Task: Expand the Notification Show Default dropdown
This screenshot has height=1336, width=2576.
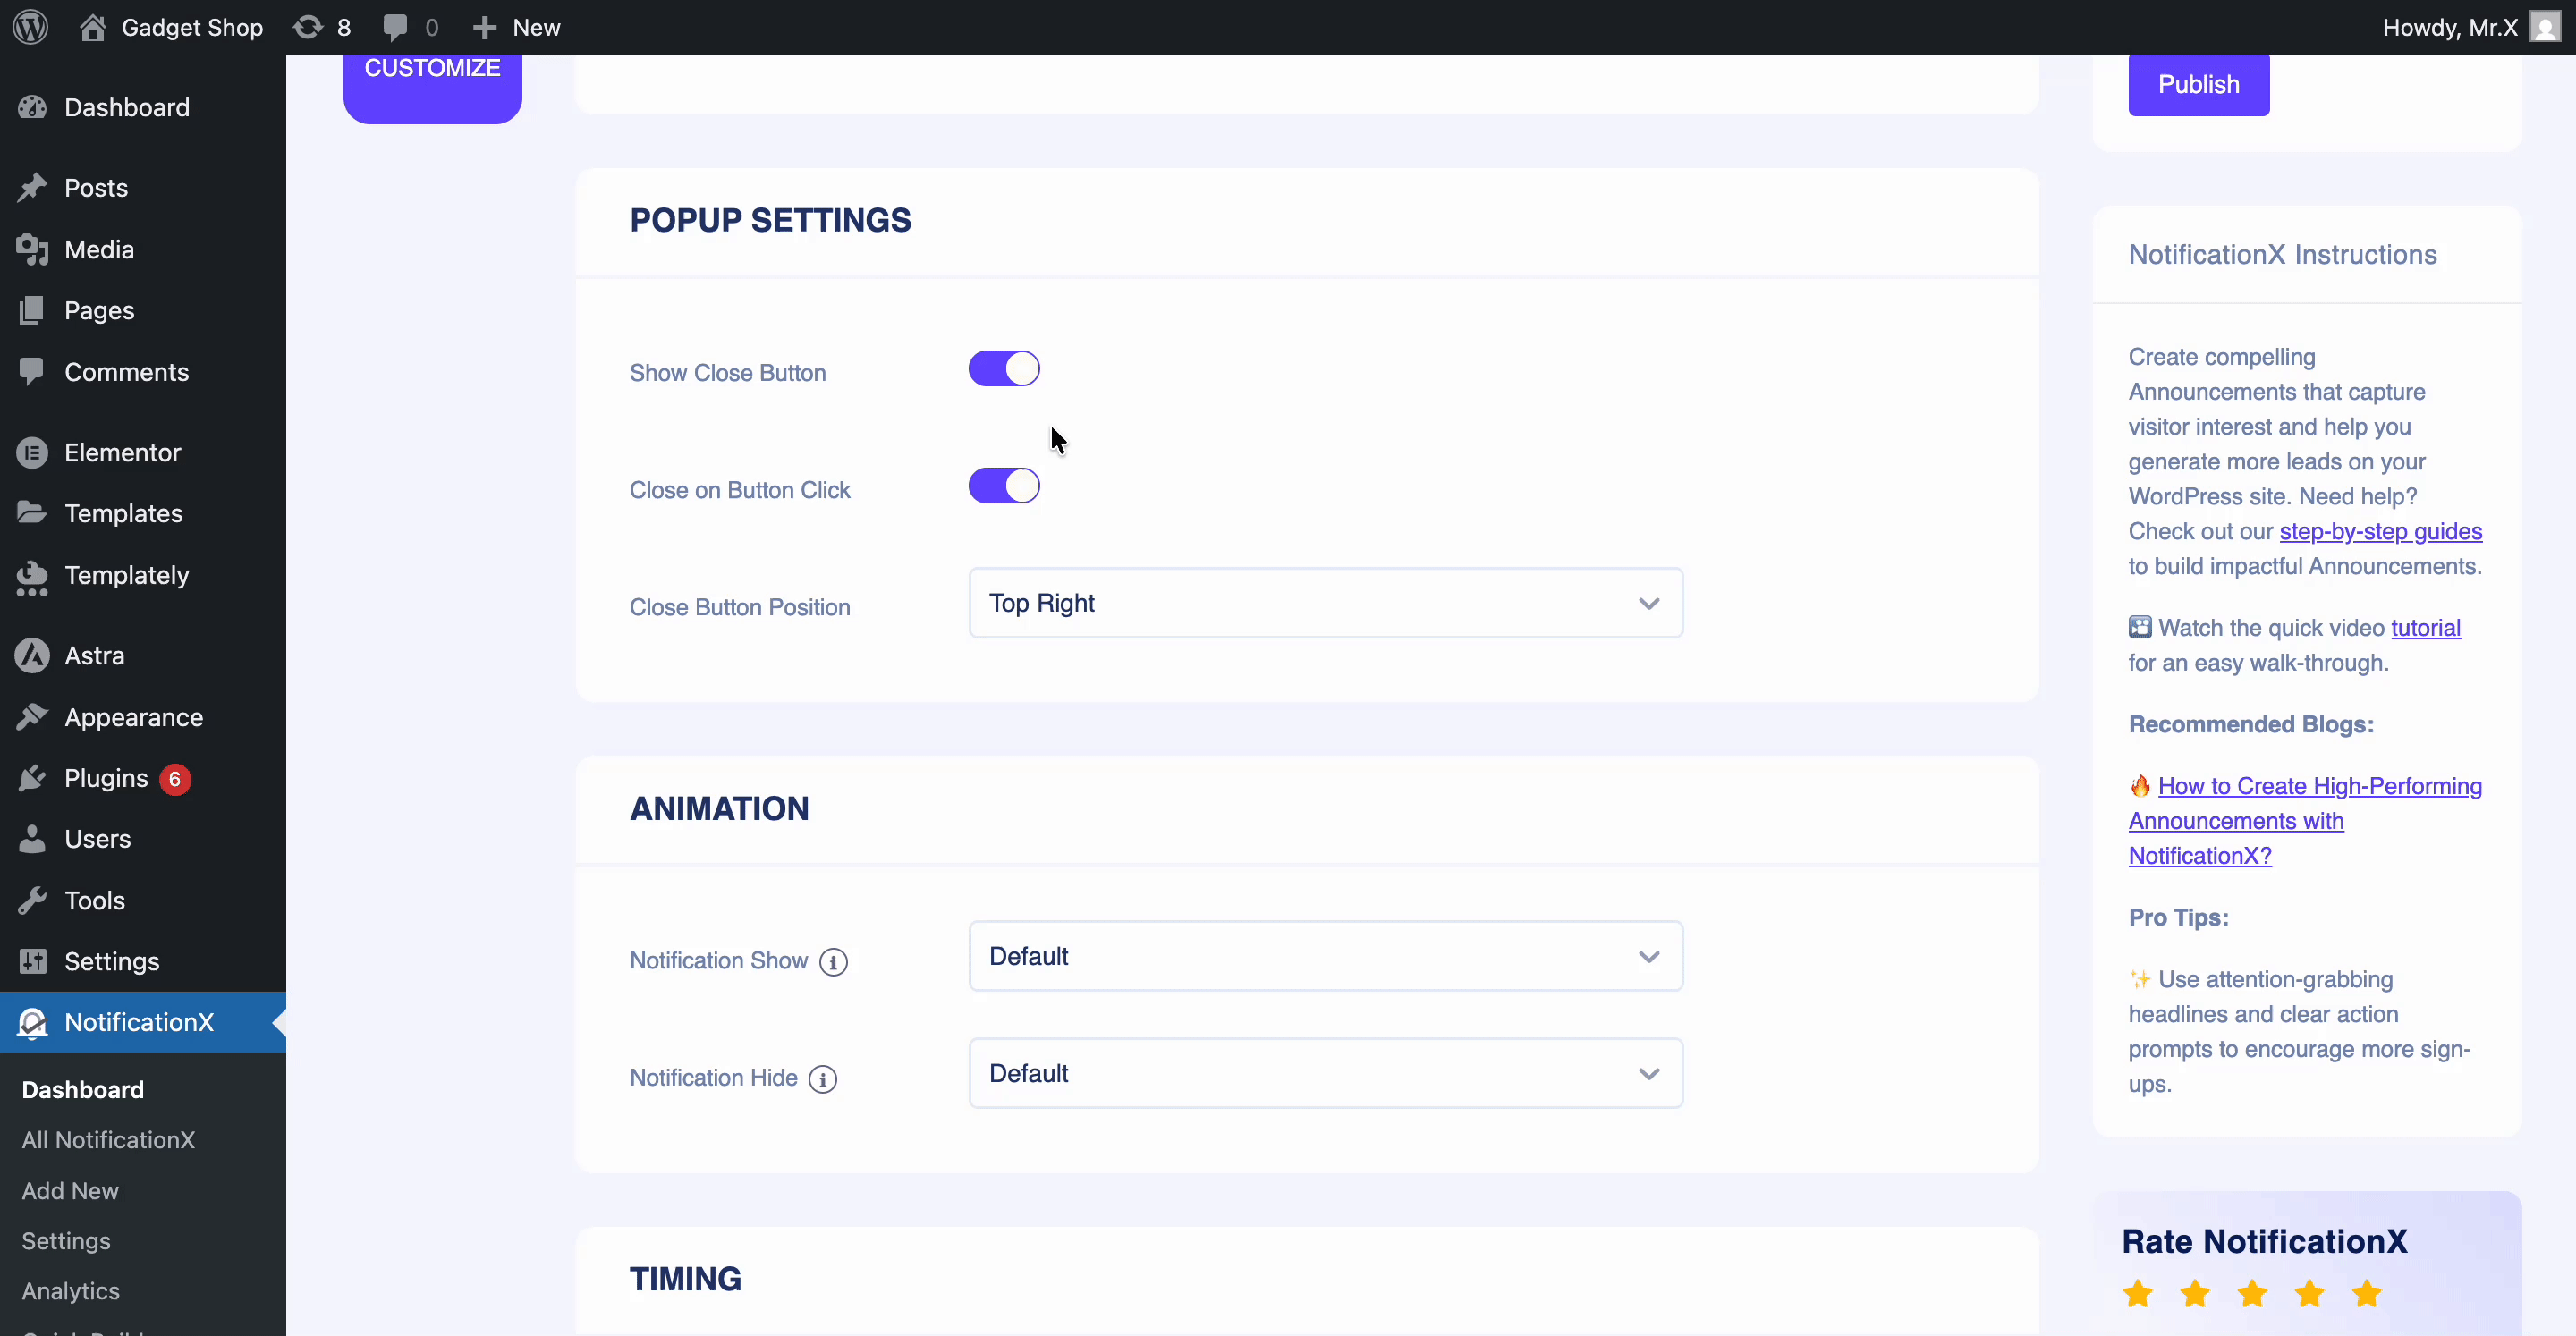Action: click(1324, 956)
